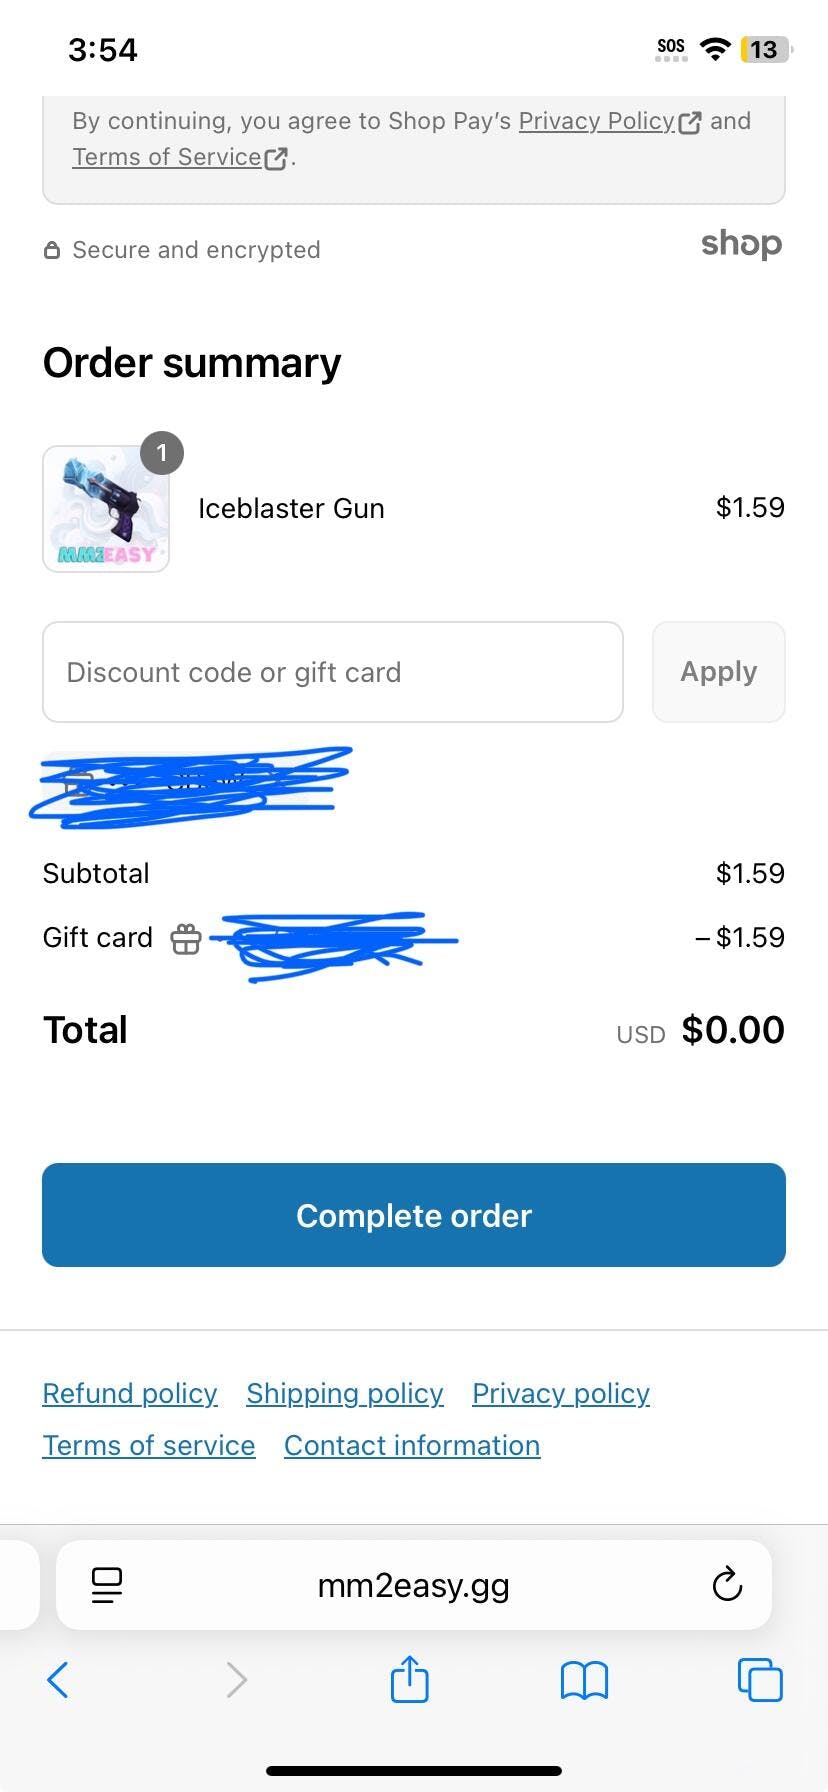Image resolution: width=828 pixels, height=1792 pixels.
Task: Click the Complete order button
Action: 414,1215
